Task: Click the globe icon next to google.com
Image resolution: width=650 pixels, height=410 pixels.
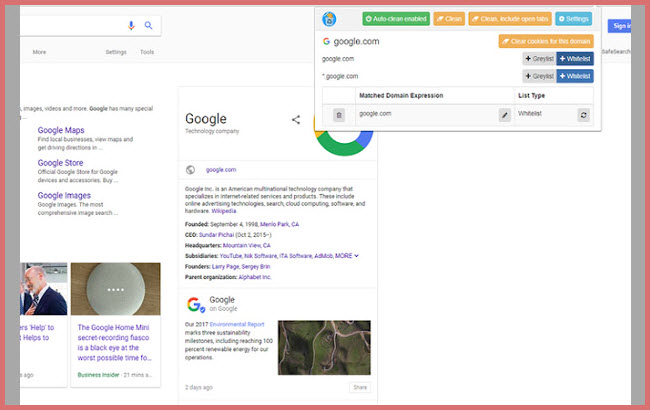Action: 191,170
